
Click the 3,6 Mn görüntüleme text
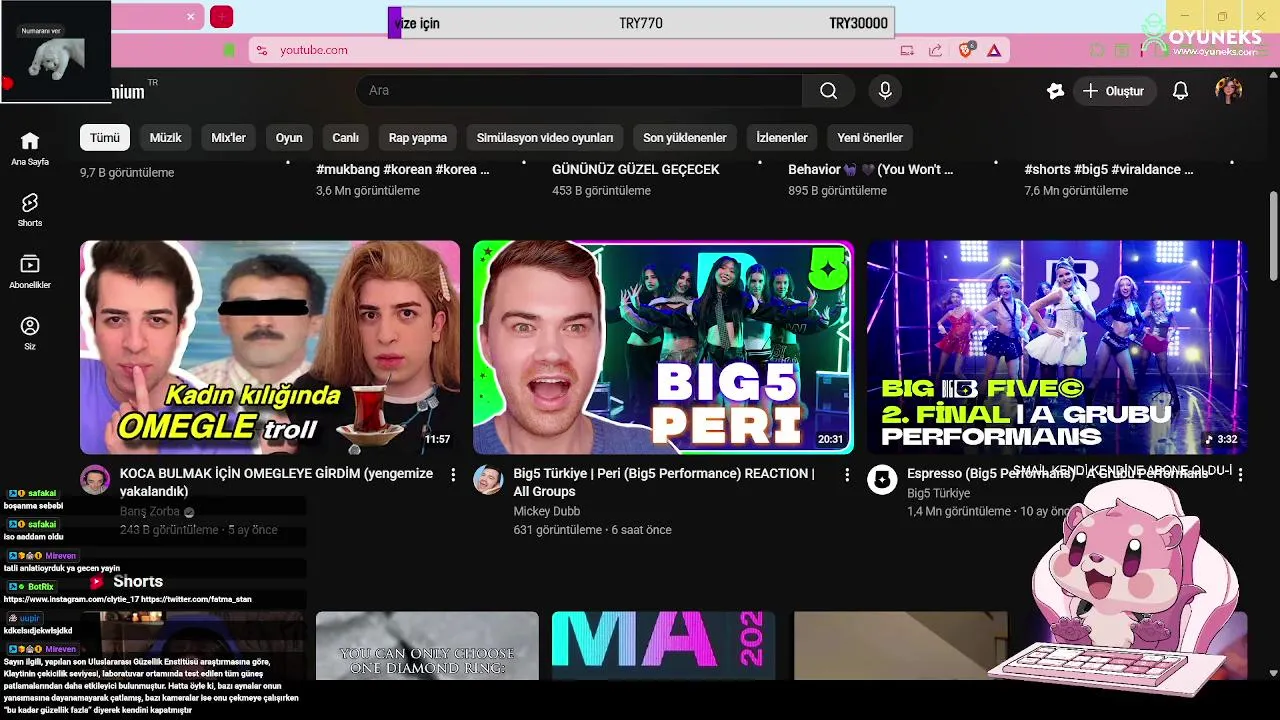pyautogui.click(x=368, y=191)
